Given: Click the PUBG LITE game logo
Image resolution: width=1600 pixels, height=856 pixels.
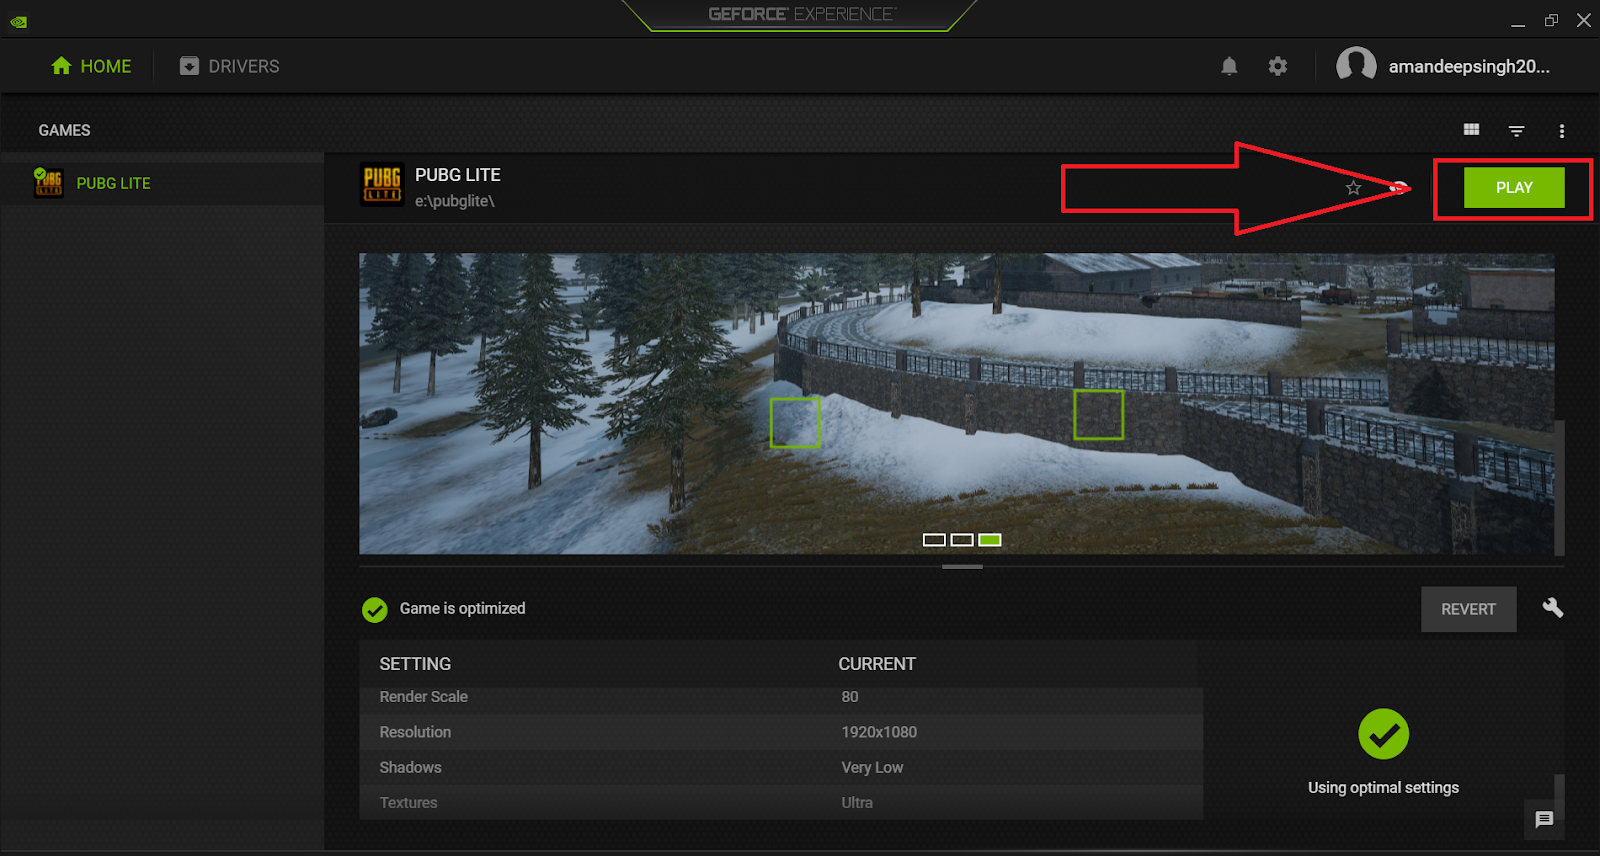Looking at the screenshot, I should tap(382, 184).
